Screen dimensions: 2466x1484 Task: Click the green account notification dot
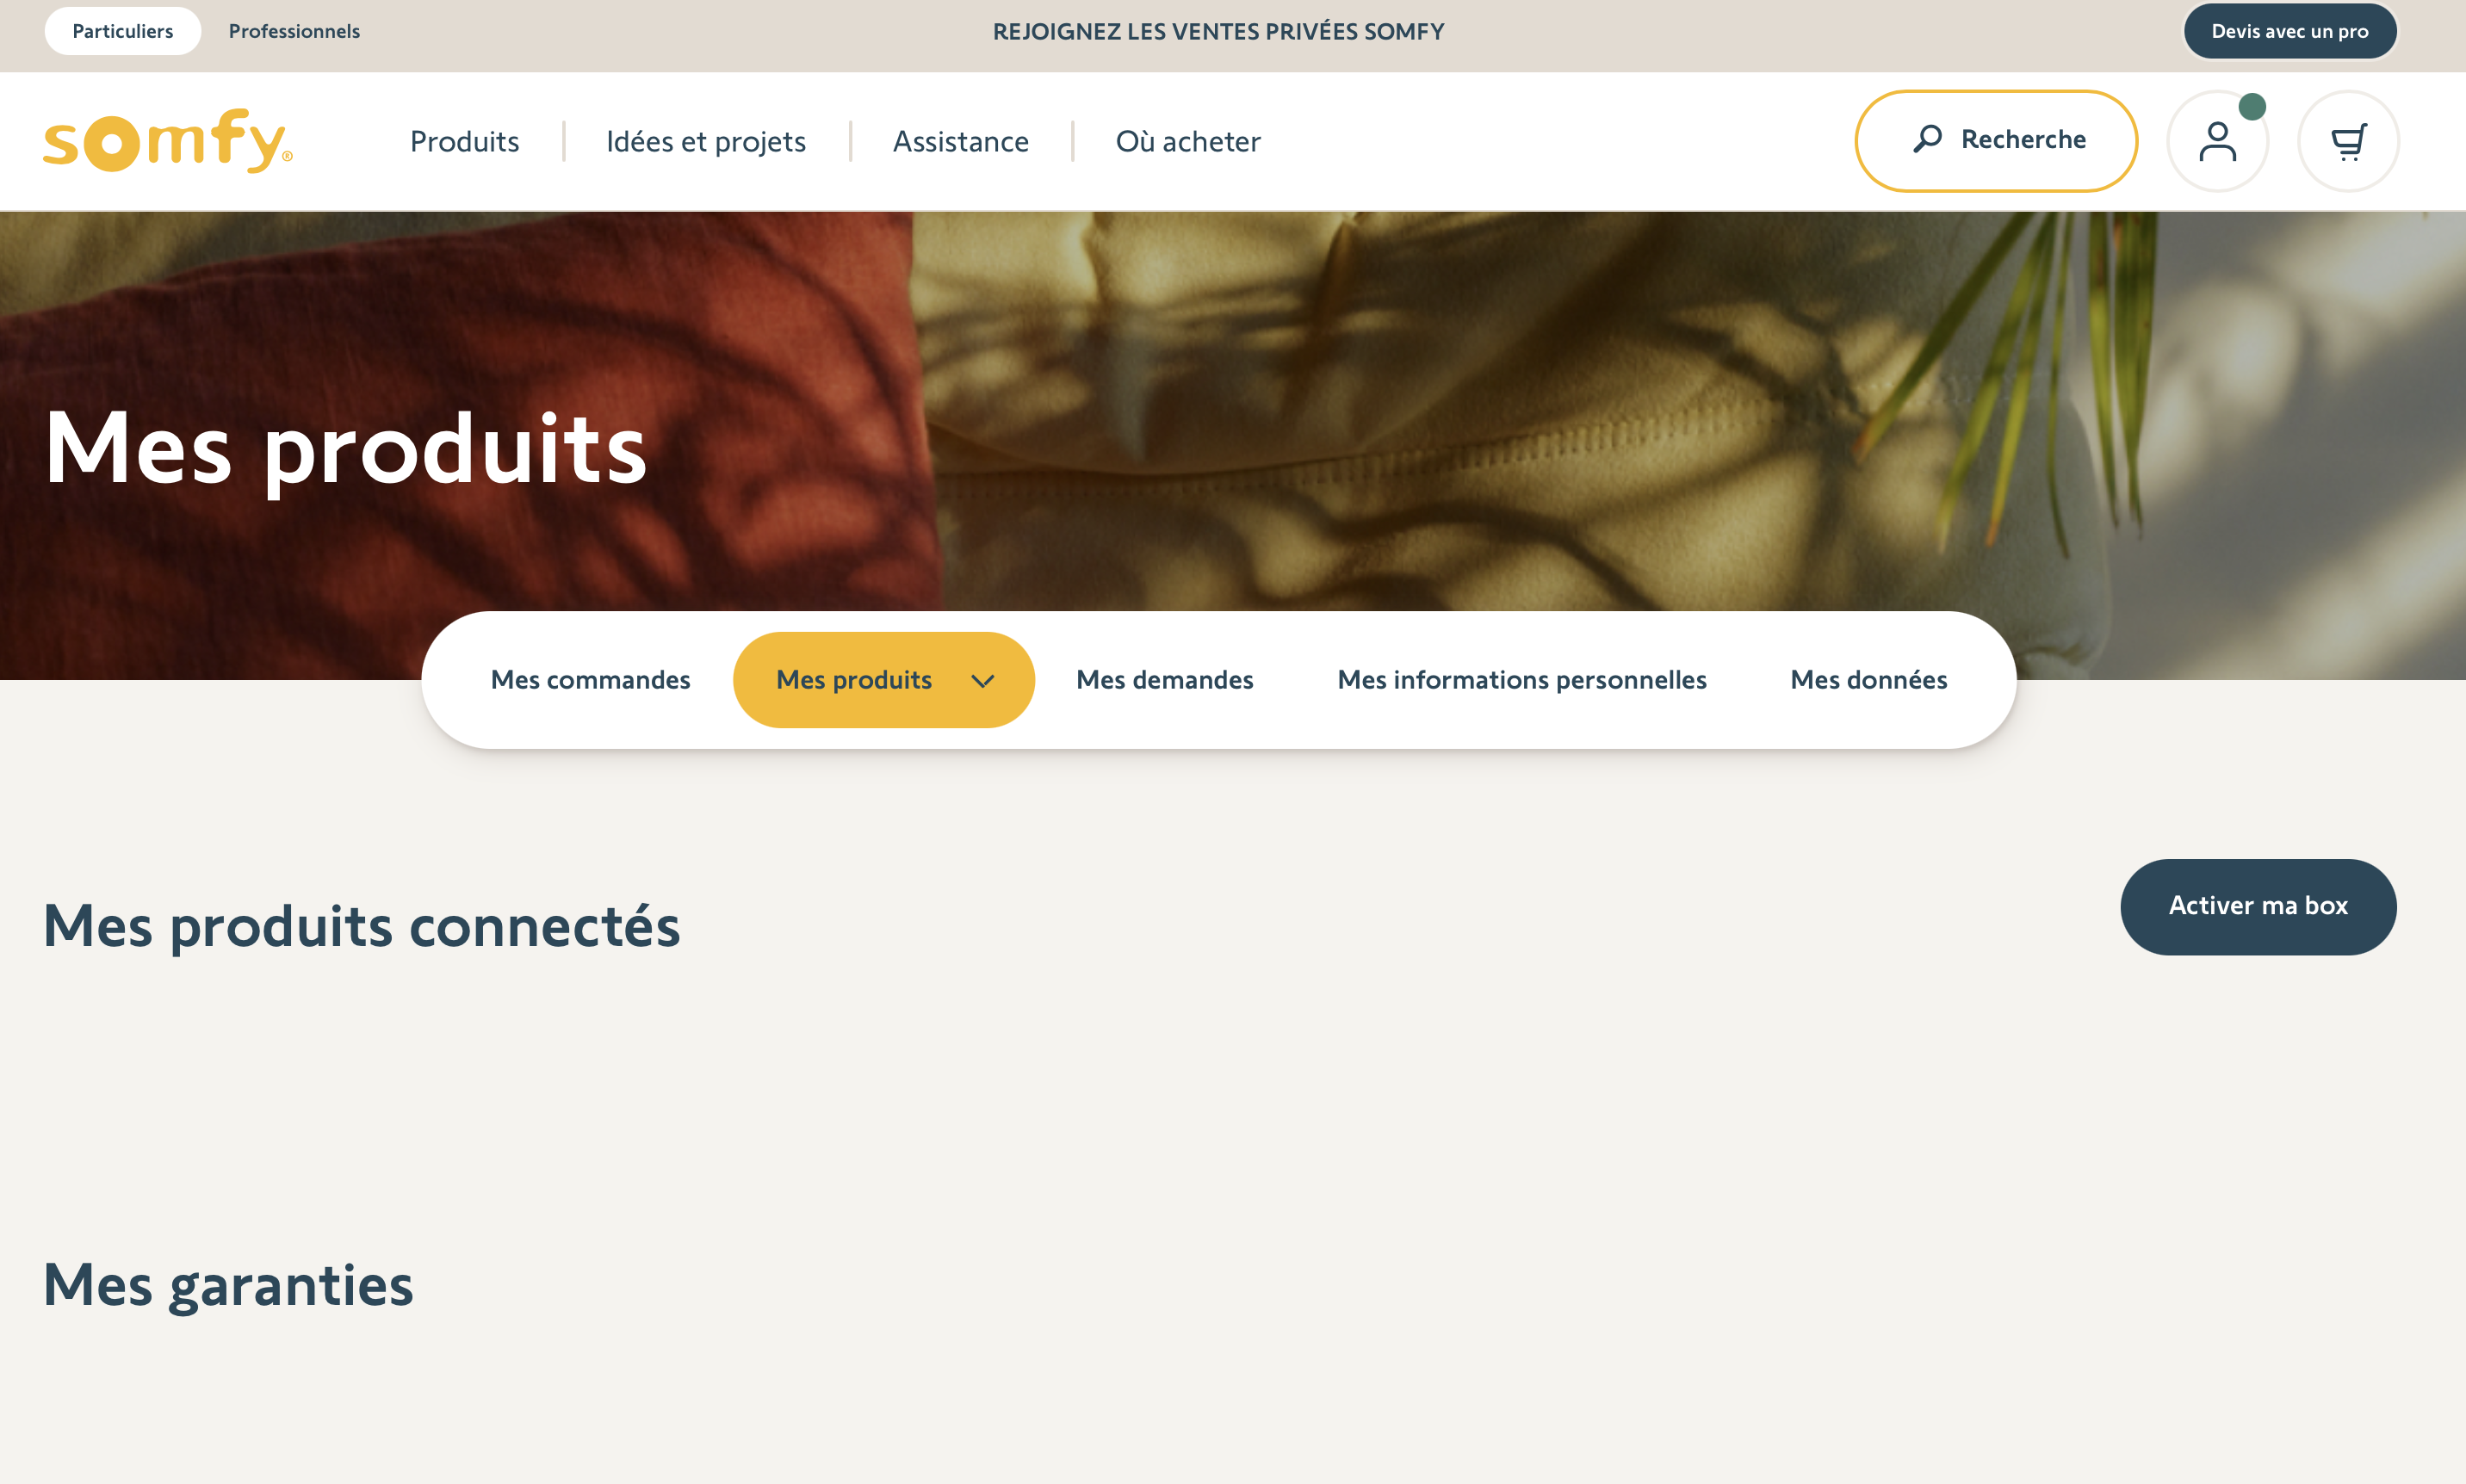click(2251, 107)
